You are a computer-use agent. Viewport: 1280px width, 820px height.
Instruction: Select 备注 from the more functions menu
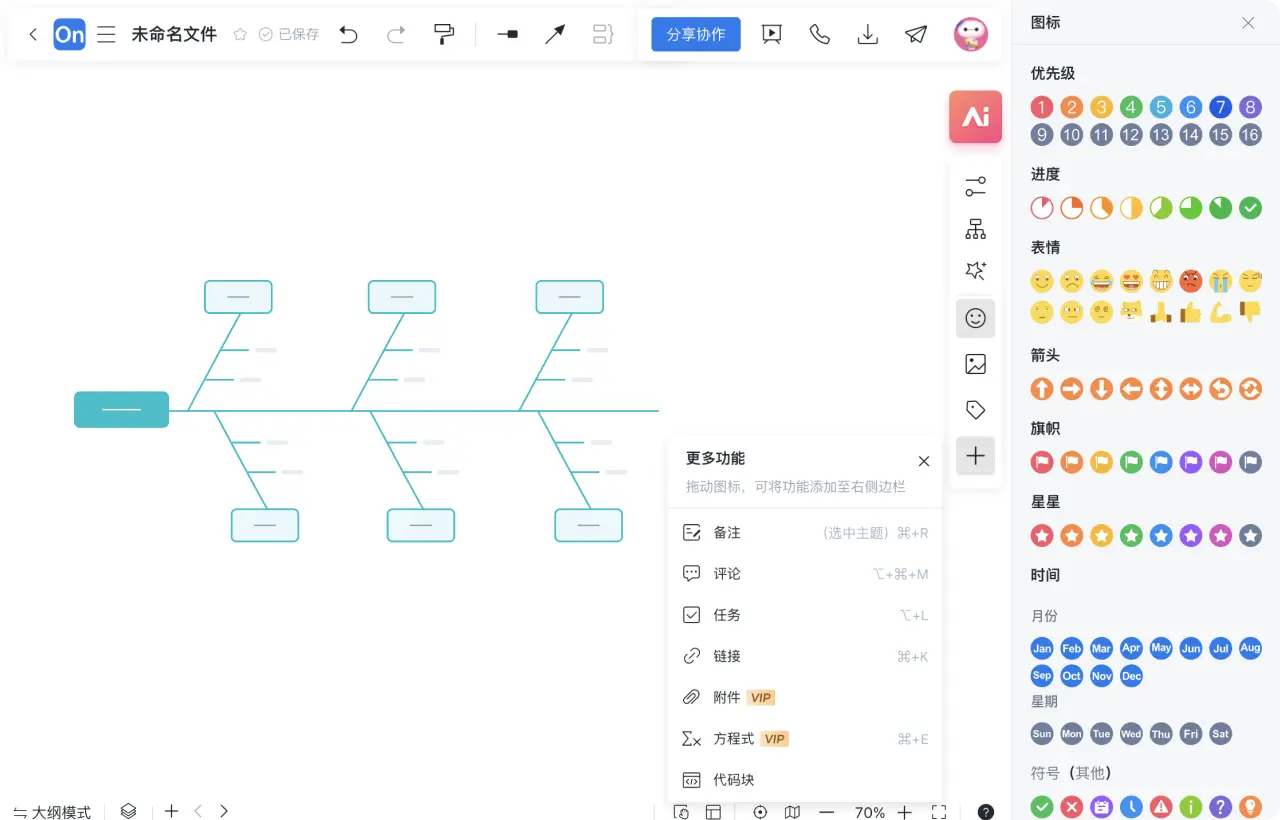pyautogui.click(x=727, y=533)
